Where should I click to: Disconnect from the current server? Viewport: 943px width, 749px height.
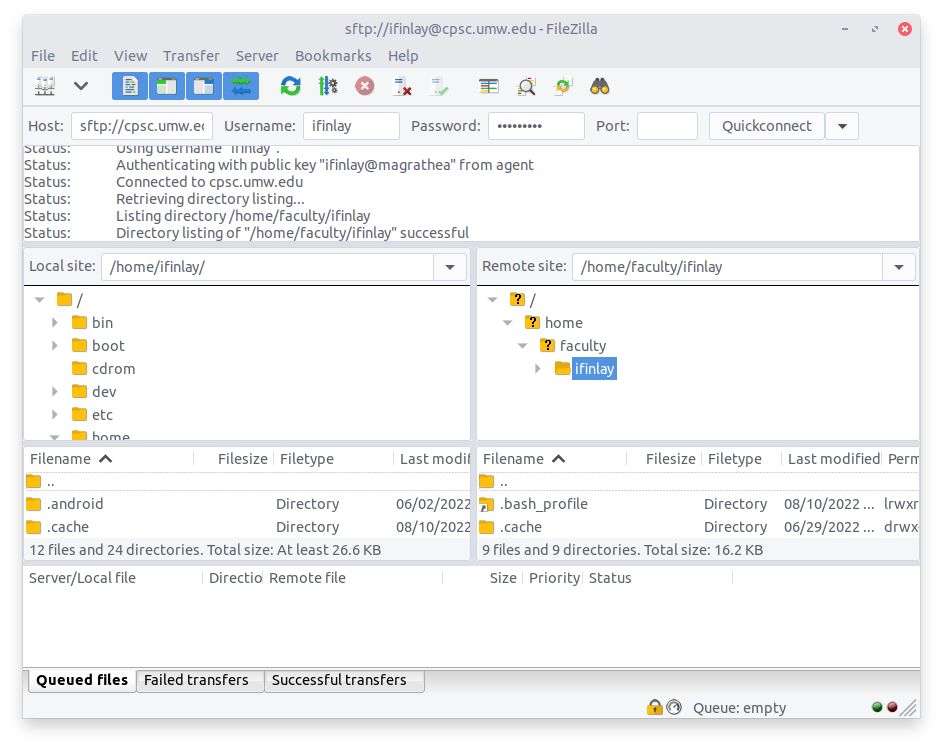pos(402,86)
